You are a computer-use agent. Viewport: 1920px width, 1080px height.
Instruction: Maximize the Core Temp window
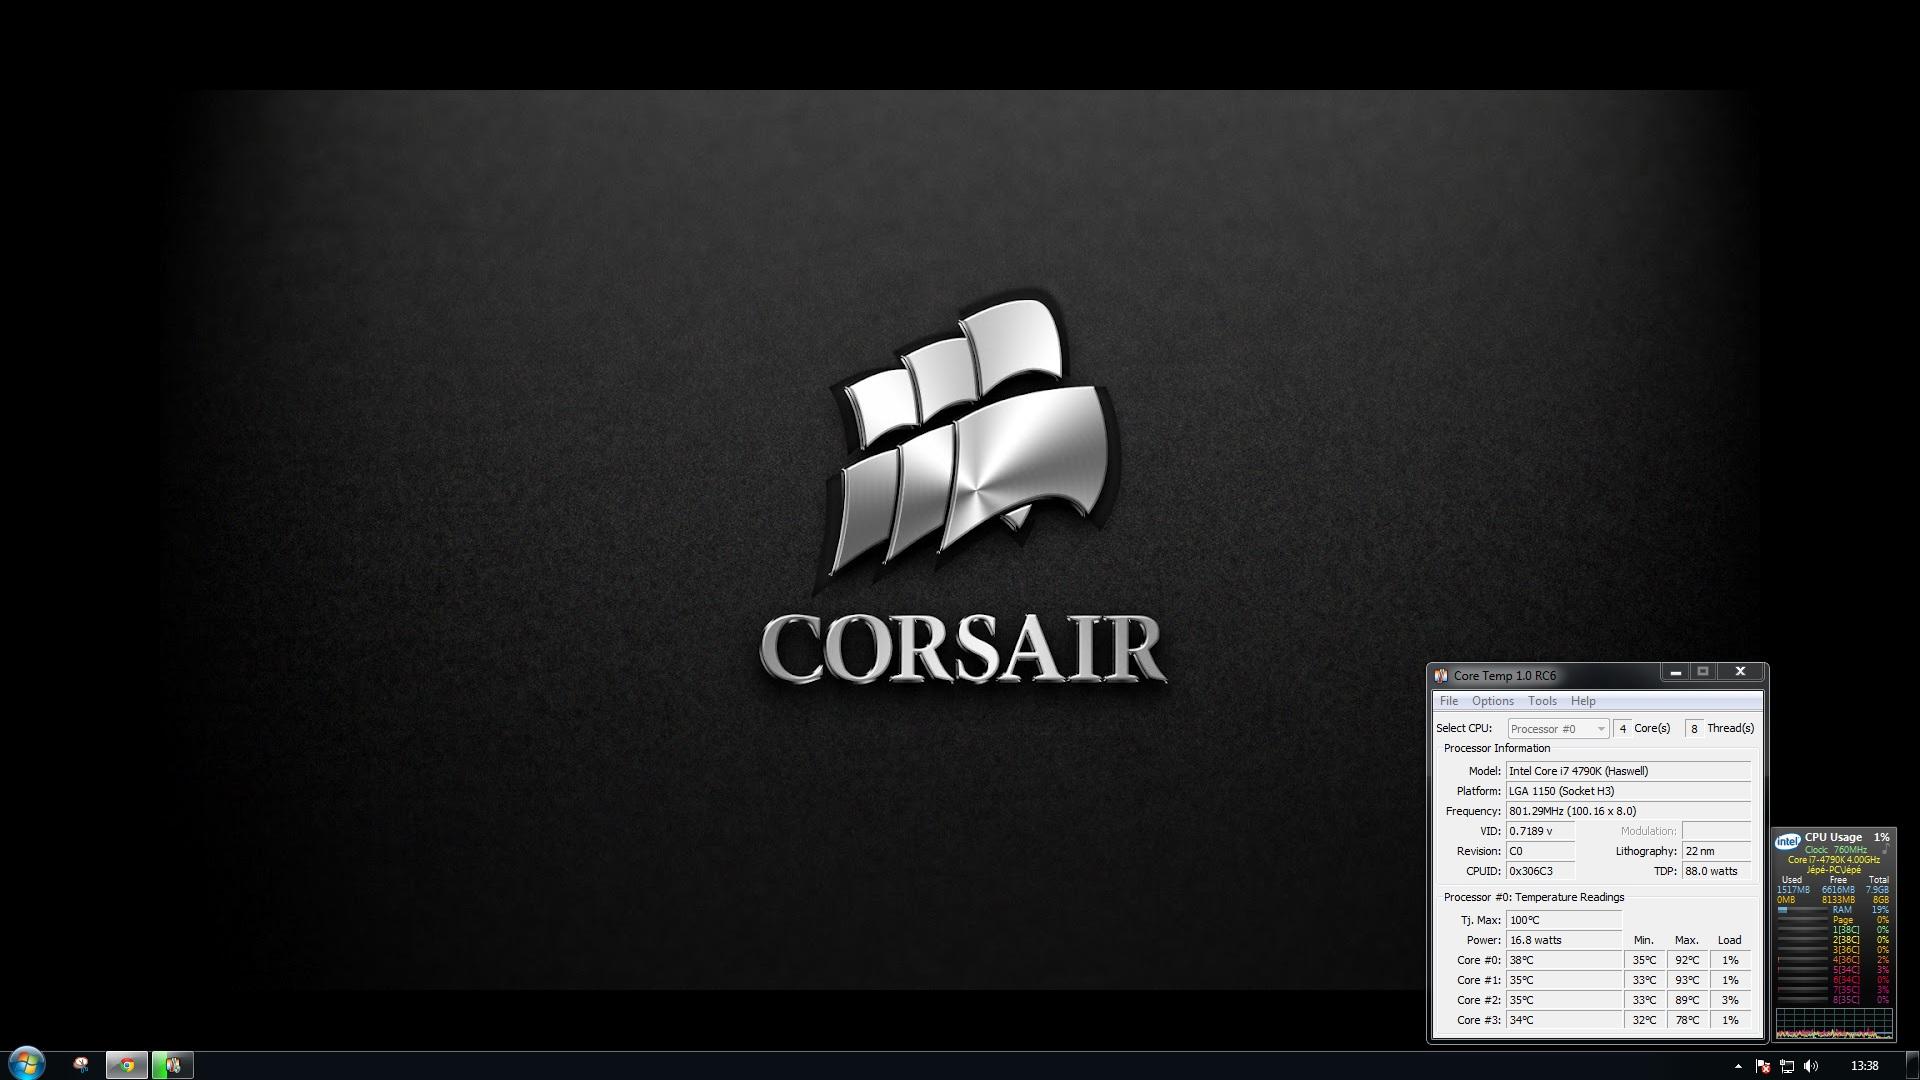tap(1703, 673)
